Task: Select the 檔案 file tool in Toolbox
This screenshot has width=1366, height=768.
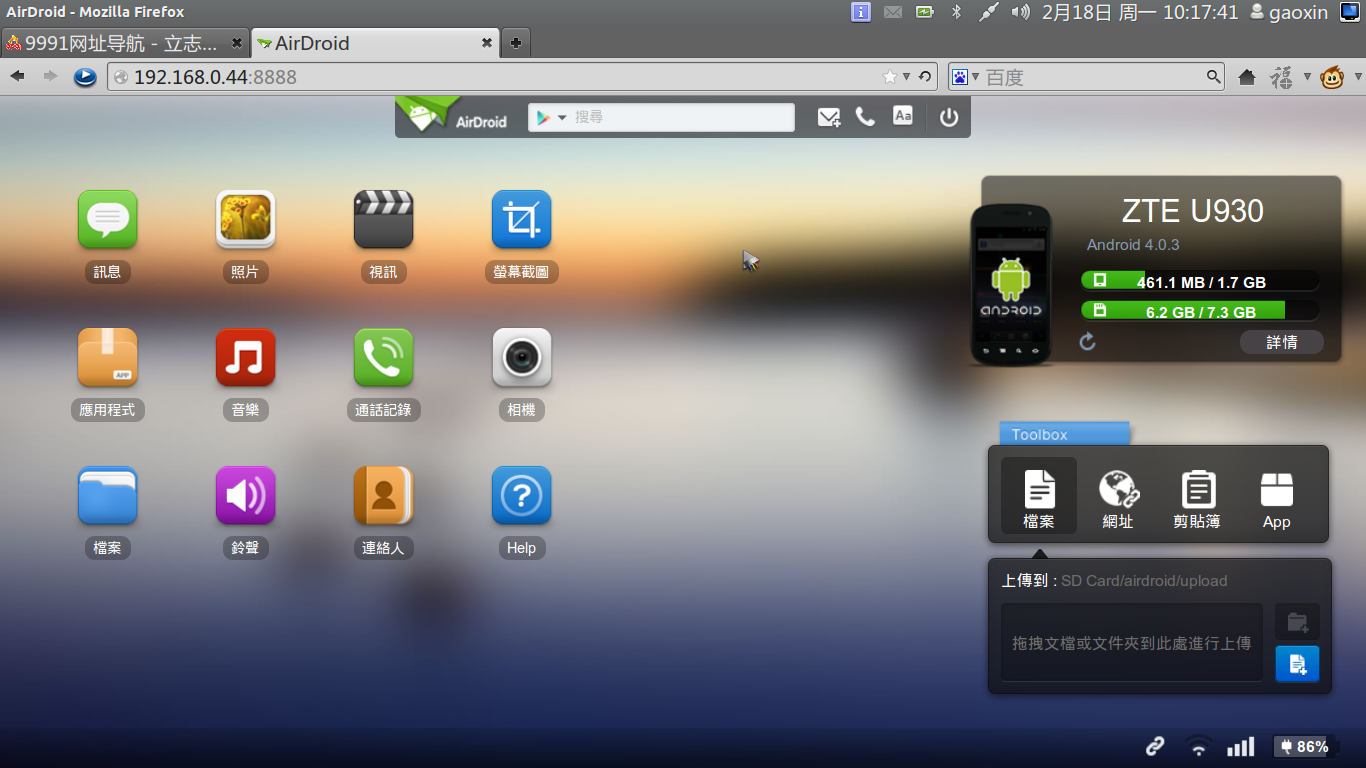Action: pos(1039,496)
